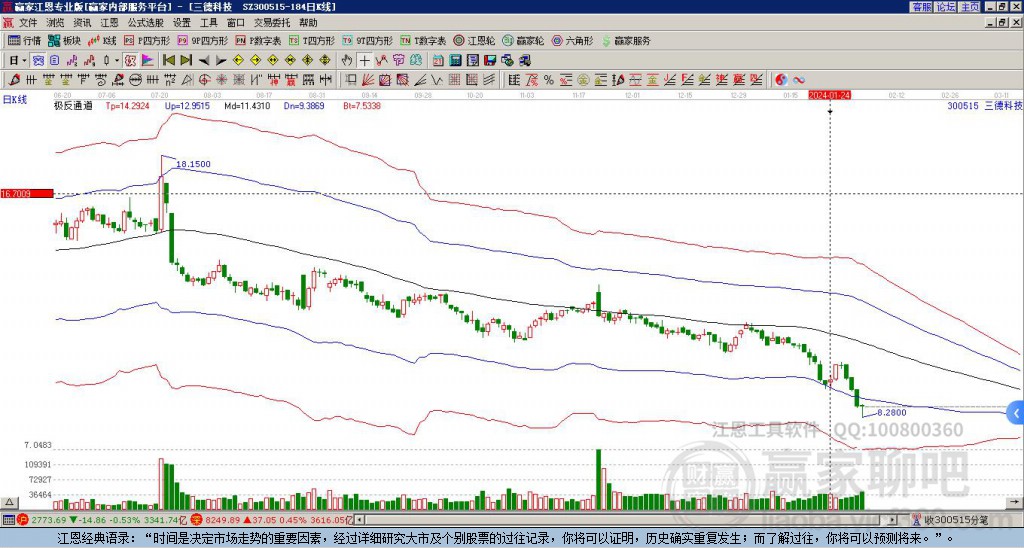Open the T数字表 tool

423,40
